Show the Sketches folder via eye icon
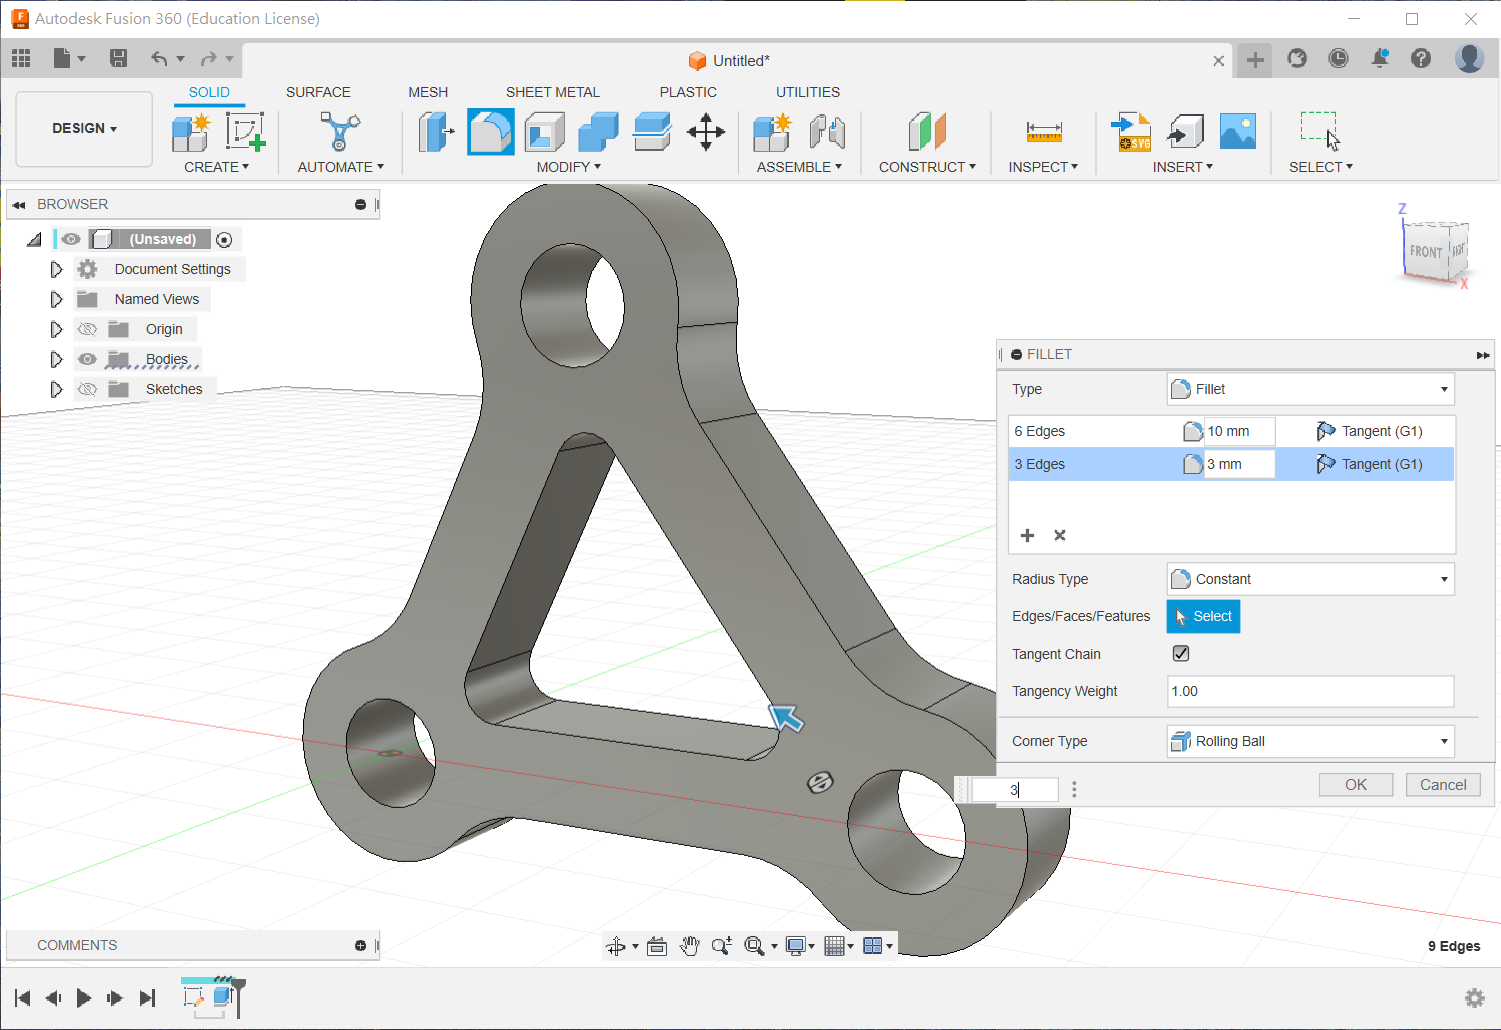 point(88,389)
